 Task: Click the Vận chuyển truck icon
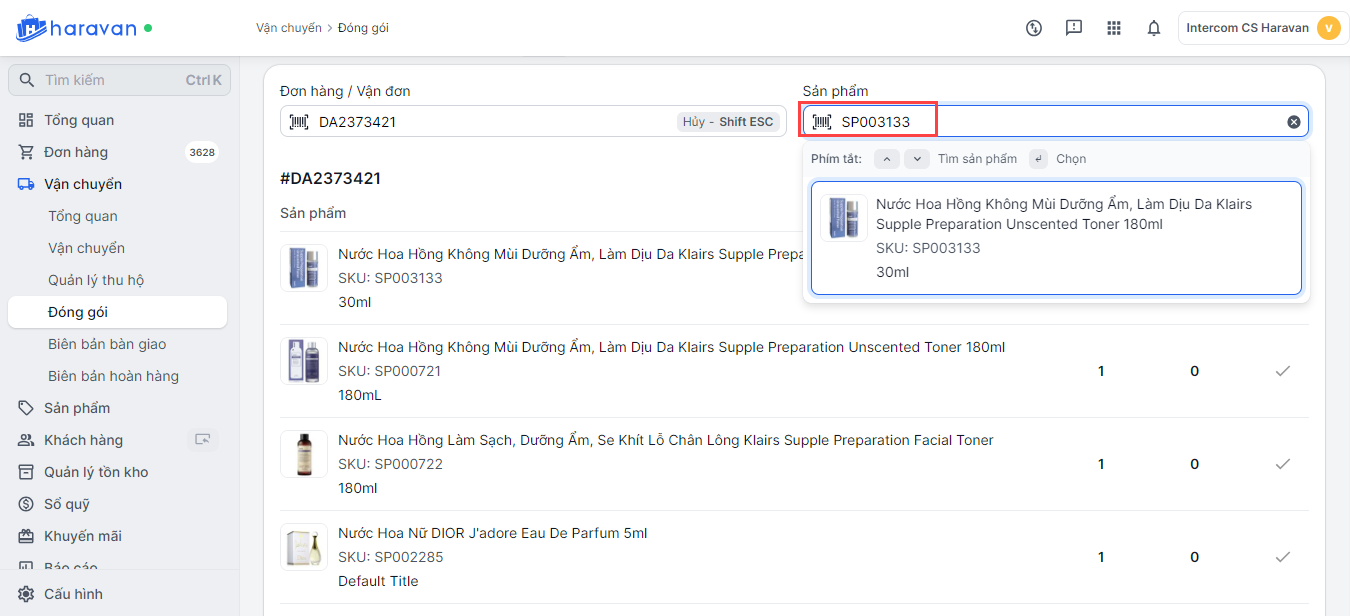tap(26, 184)
